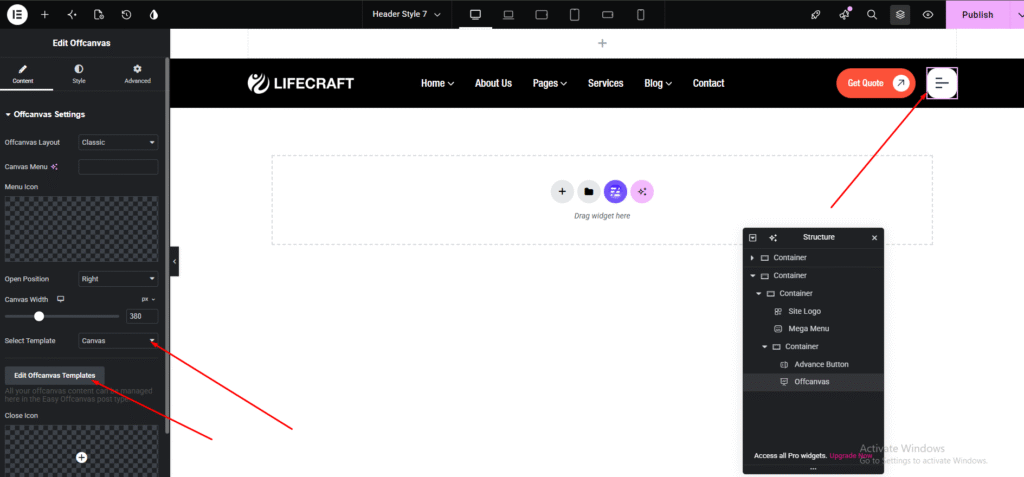Screen dimensions: 1024x477
Task: Switch to the Content tab
Action: 23,74
